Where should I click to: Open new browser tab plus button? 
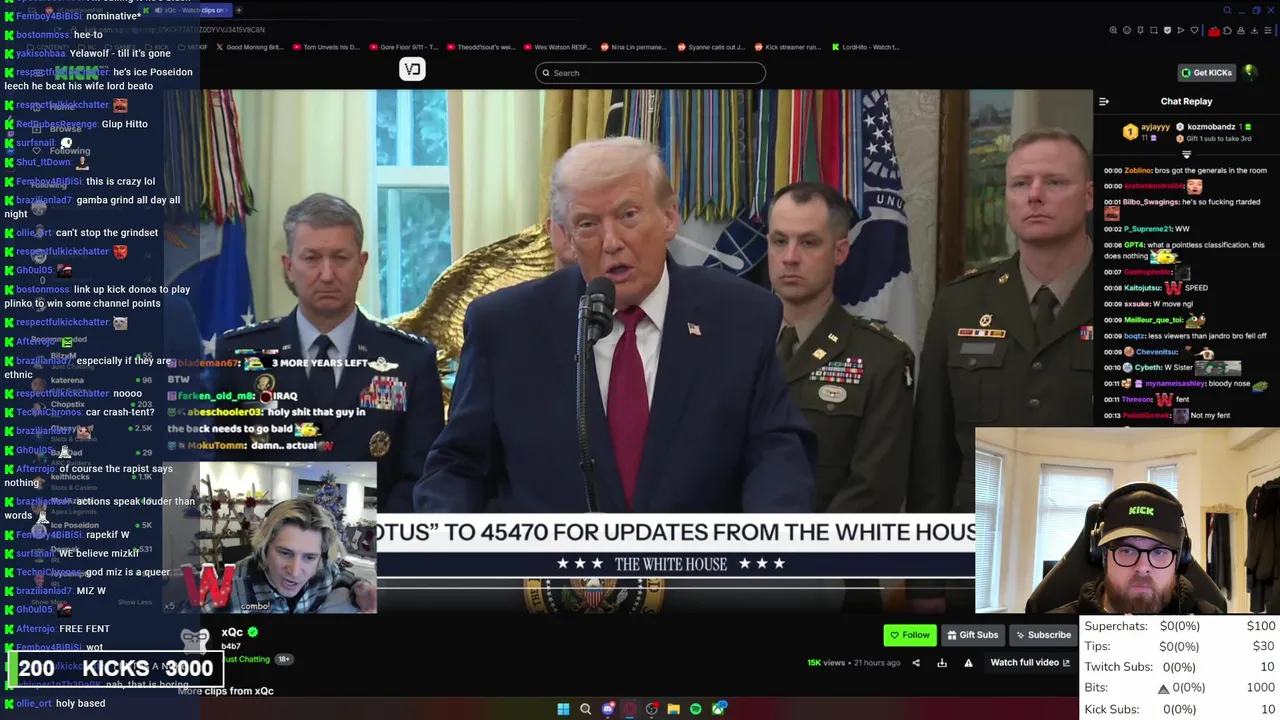pos(238,10)
